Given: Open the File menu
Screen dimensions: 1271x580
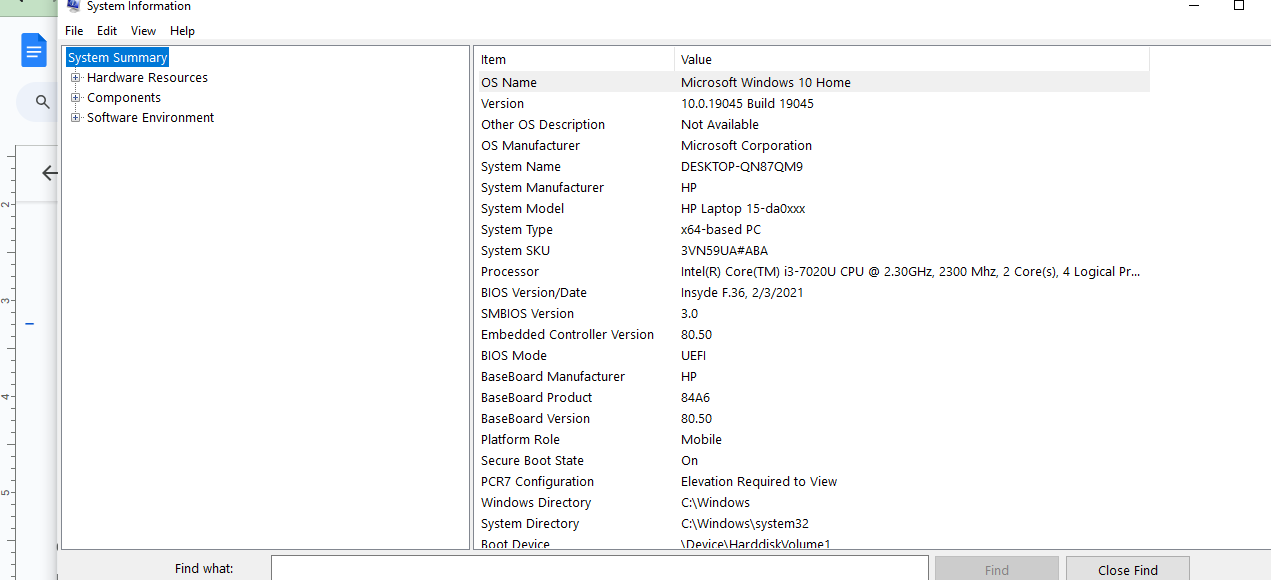Looking at the screenshot, I should [x=73, y=30].
